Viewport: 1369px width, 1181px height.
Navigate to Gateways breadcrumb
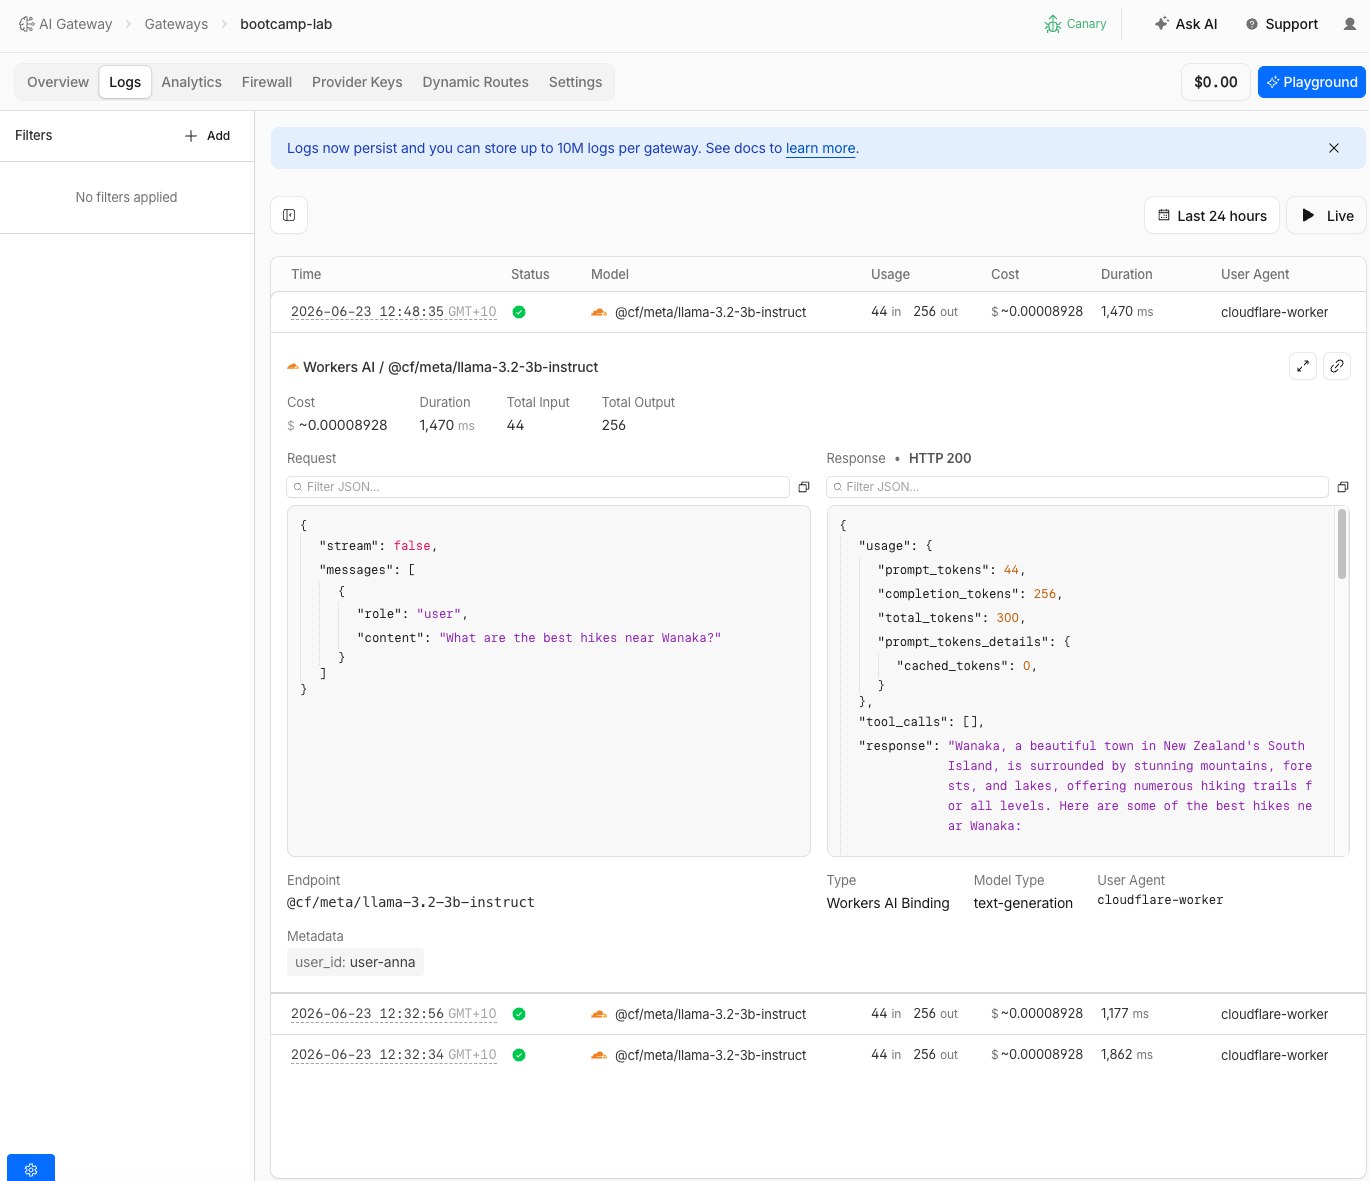coord(176,24)
